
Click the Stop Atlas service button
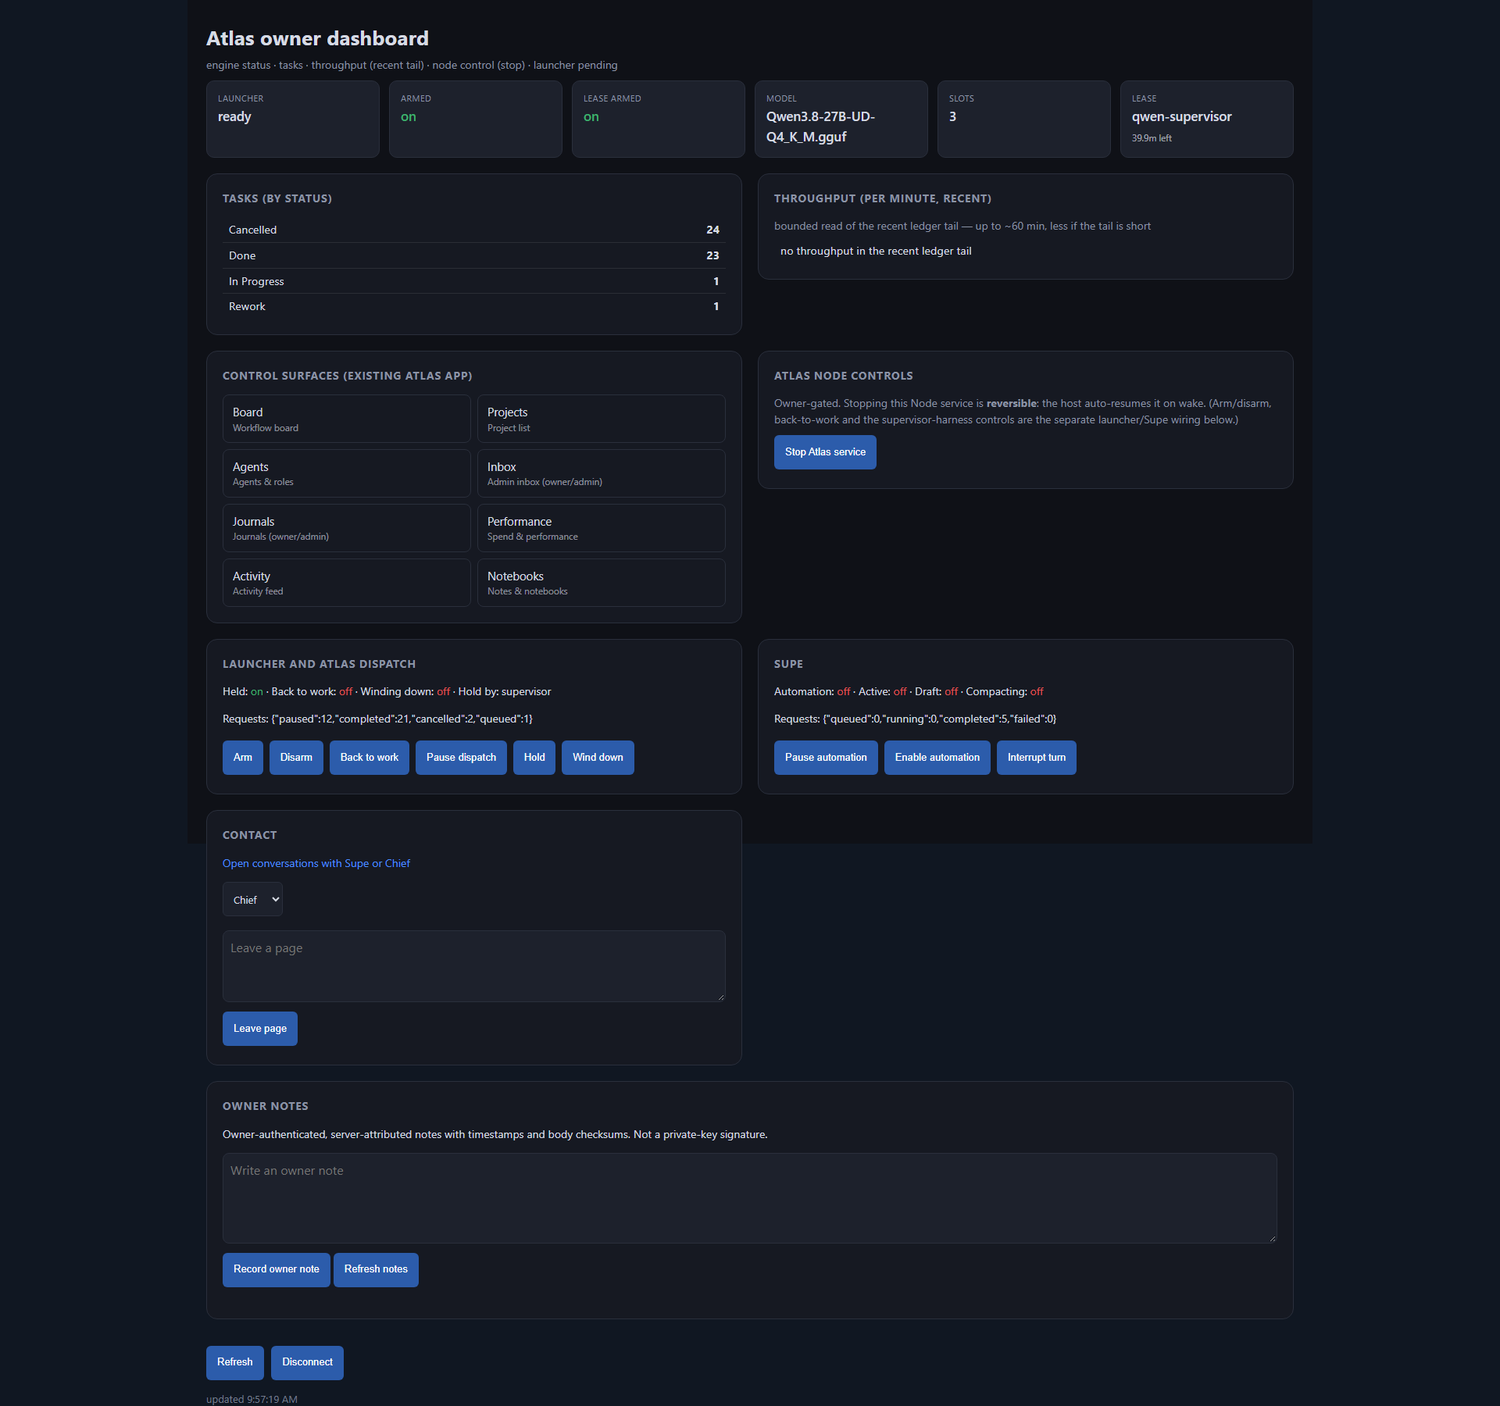click(x=825, y=452)
